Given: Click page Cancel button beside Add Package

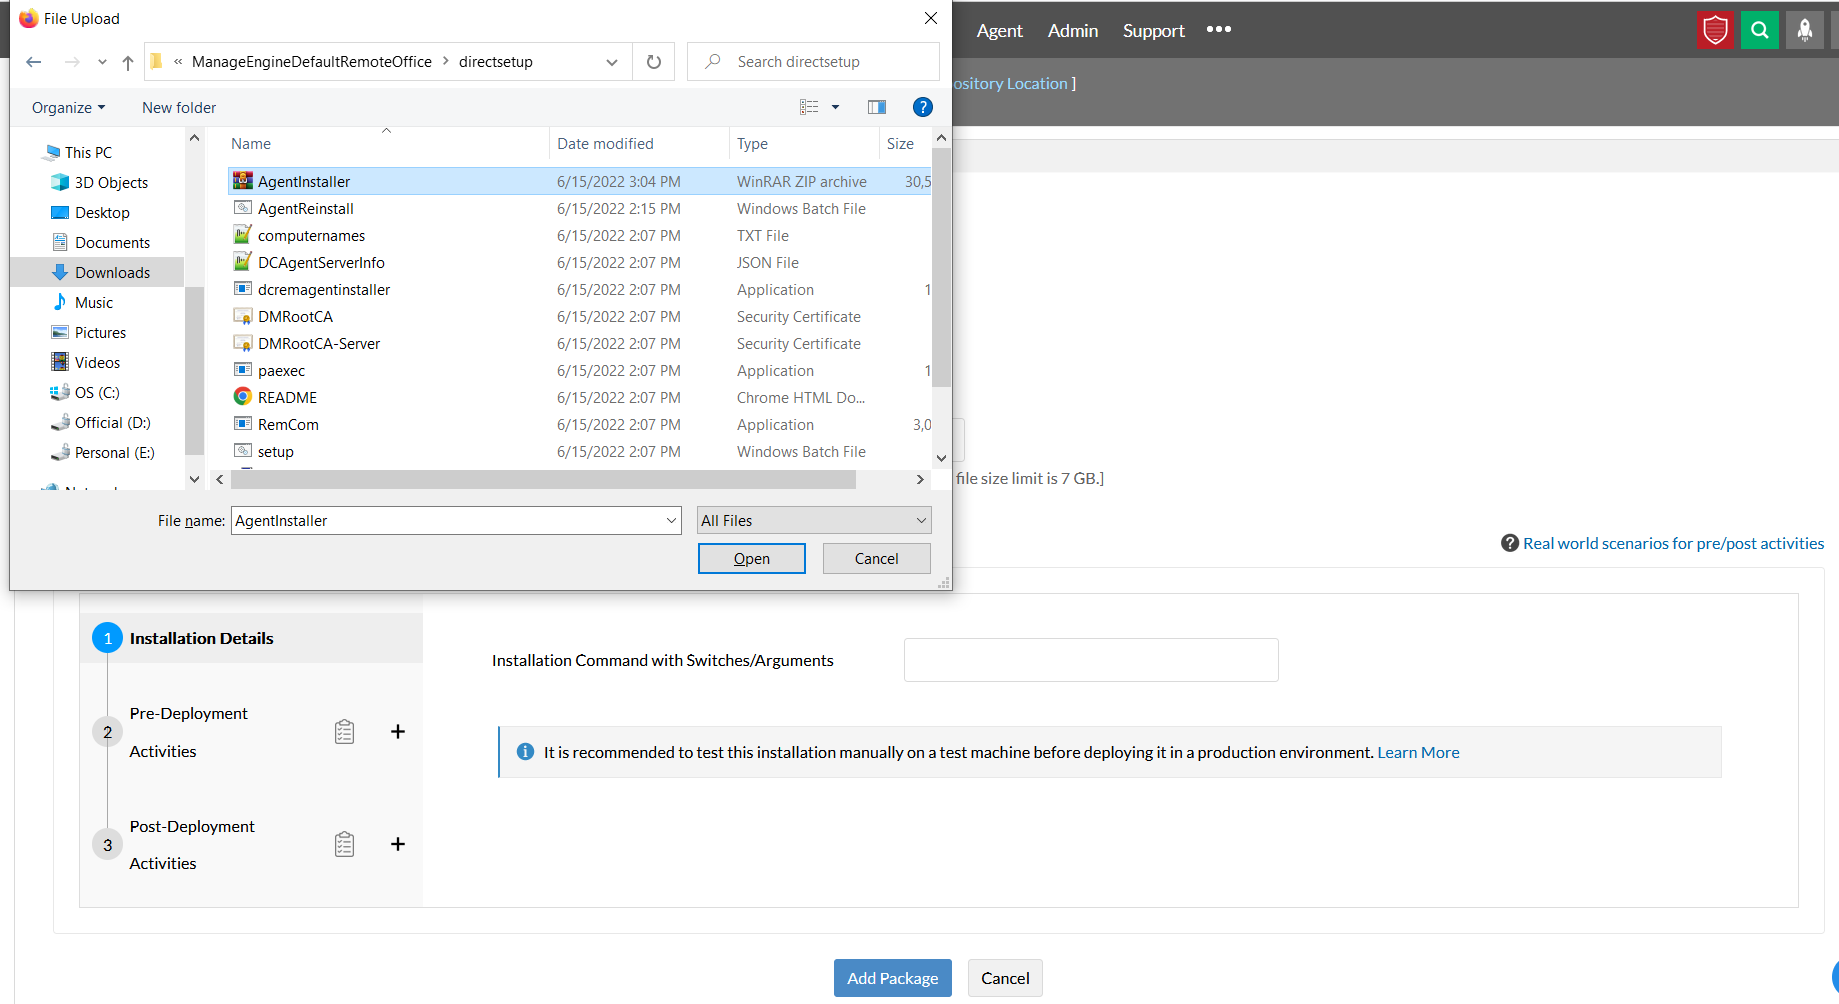Looking at the screenshot, I should pyautogui.click(x=1005, y=978).
